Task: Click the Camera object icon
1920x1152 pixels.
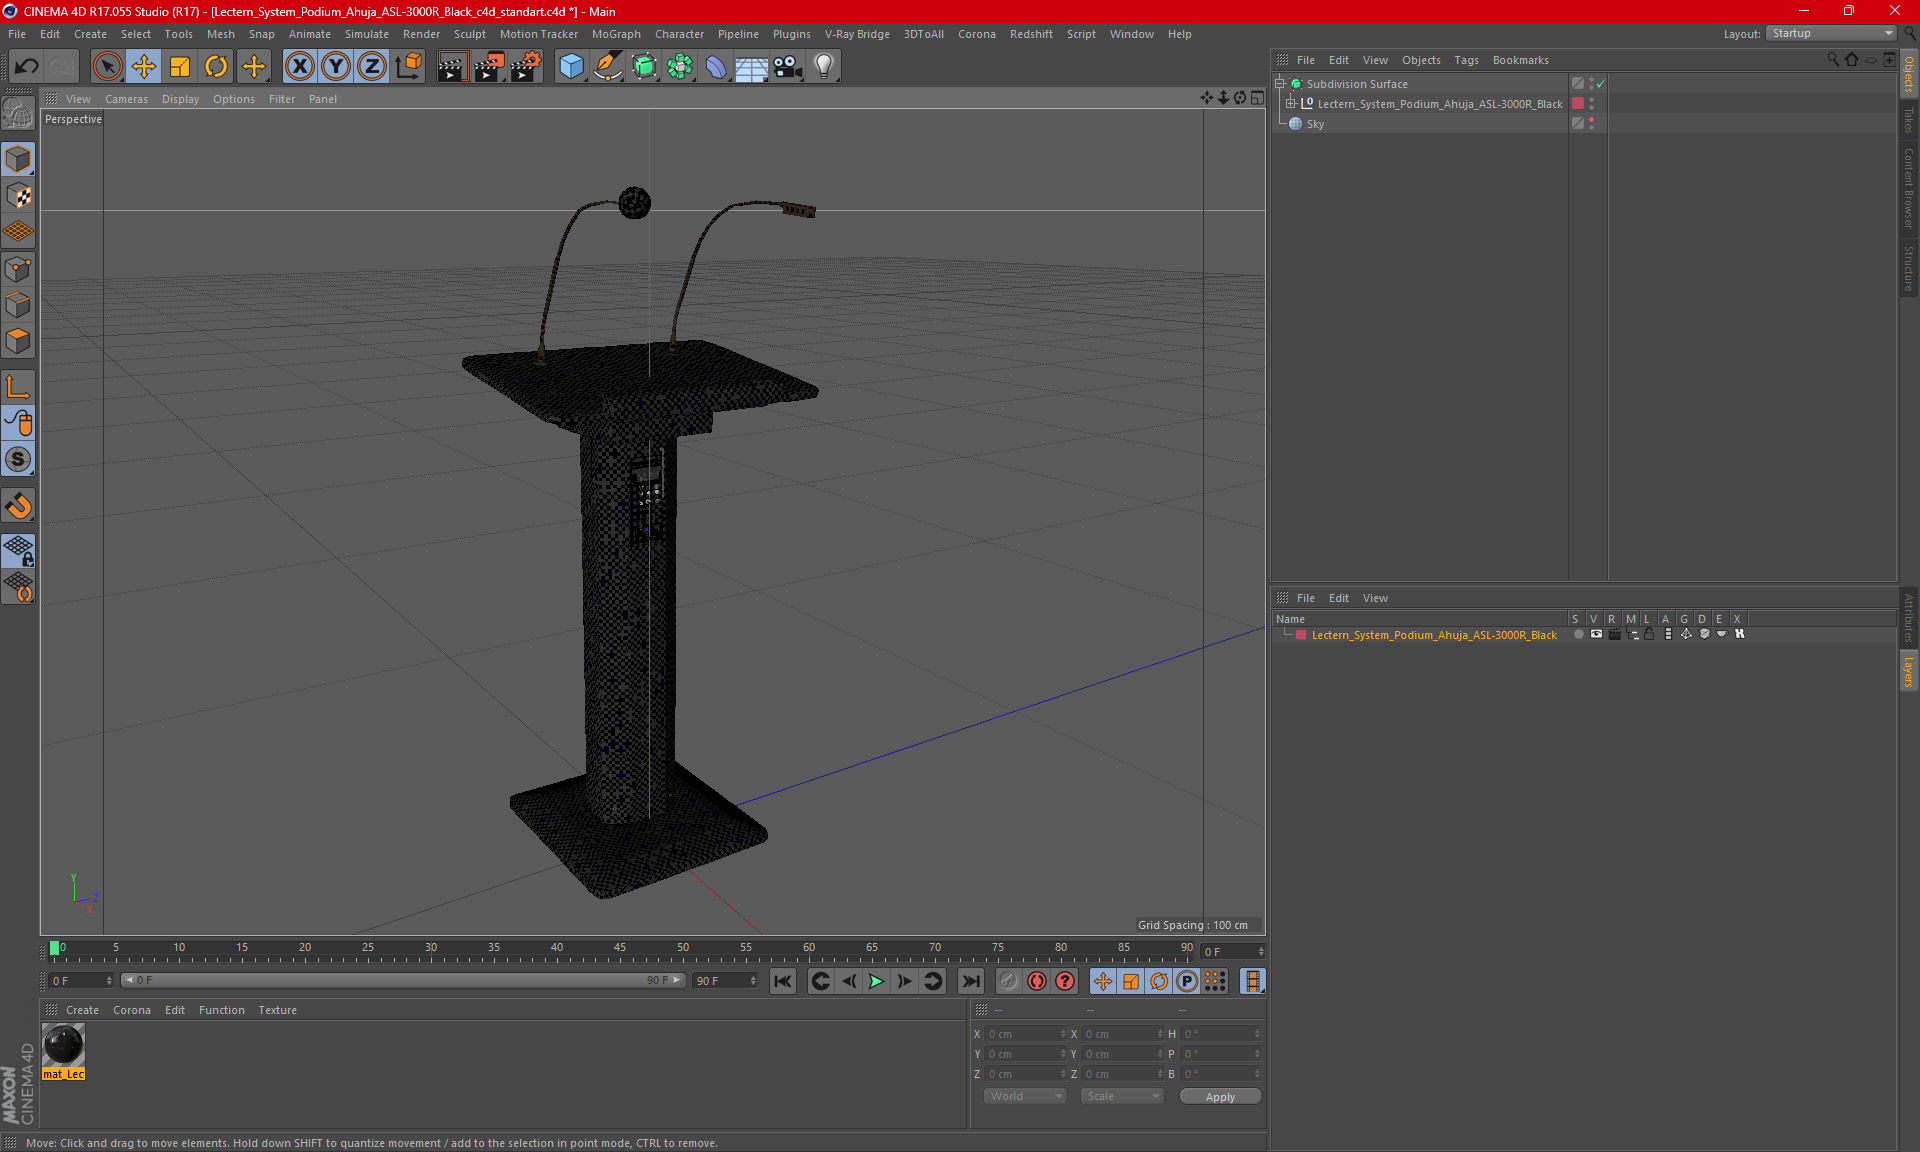Action: click(x=787, y=66)
